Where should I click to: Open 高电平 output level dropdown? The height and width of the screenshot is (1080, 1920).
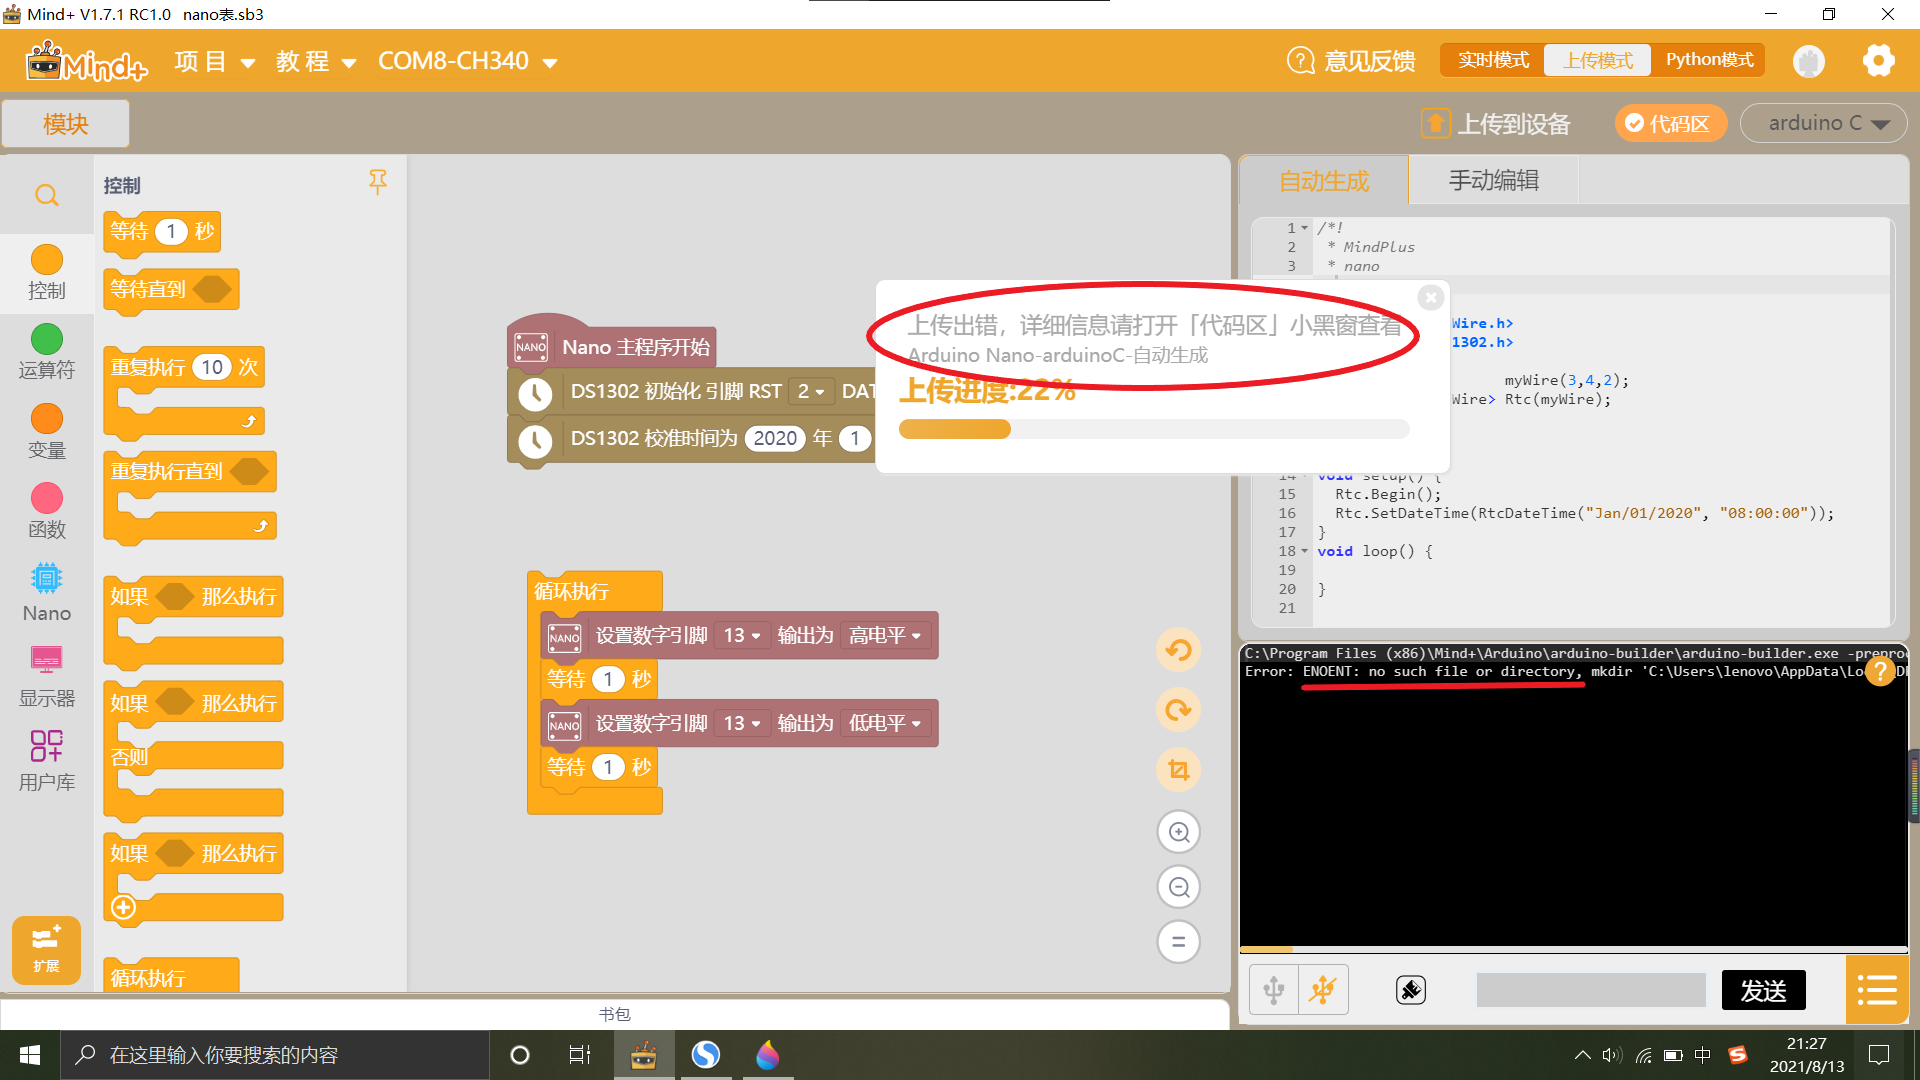point(885,636)
